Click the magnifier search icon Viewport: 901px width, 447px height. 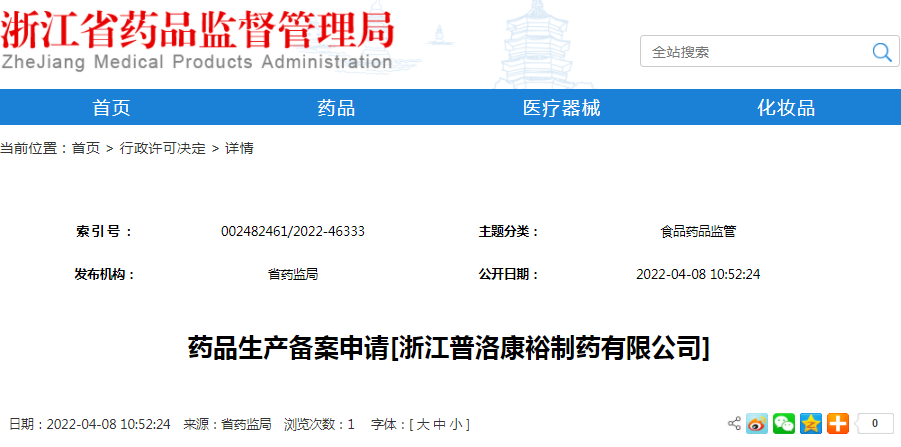tap(881, 52)
